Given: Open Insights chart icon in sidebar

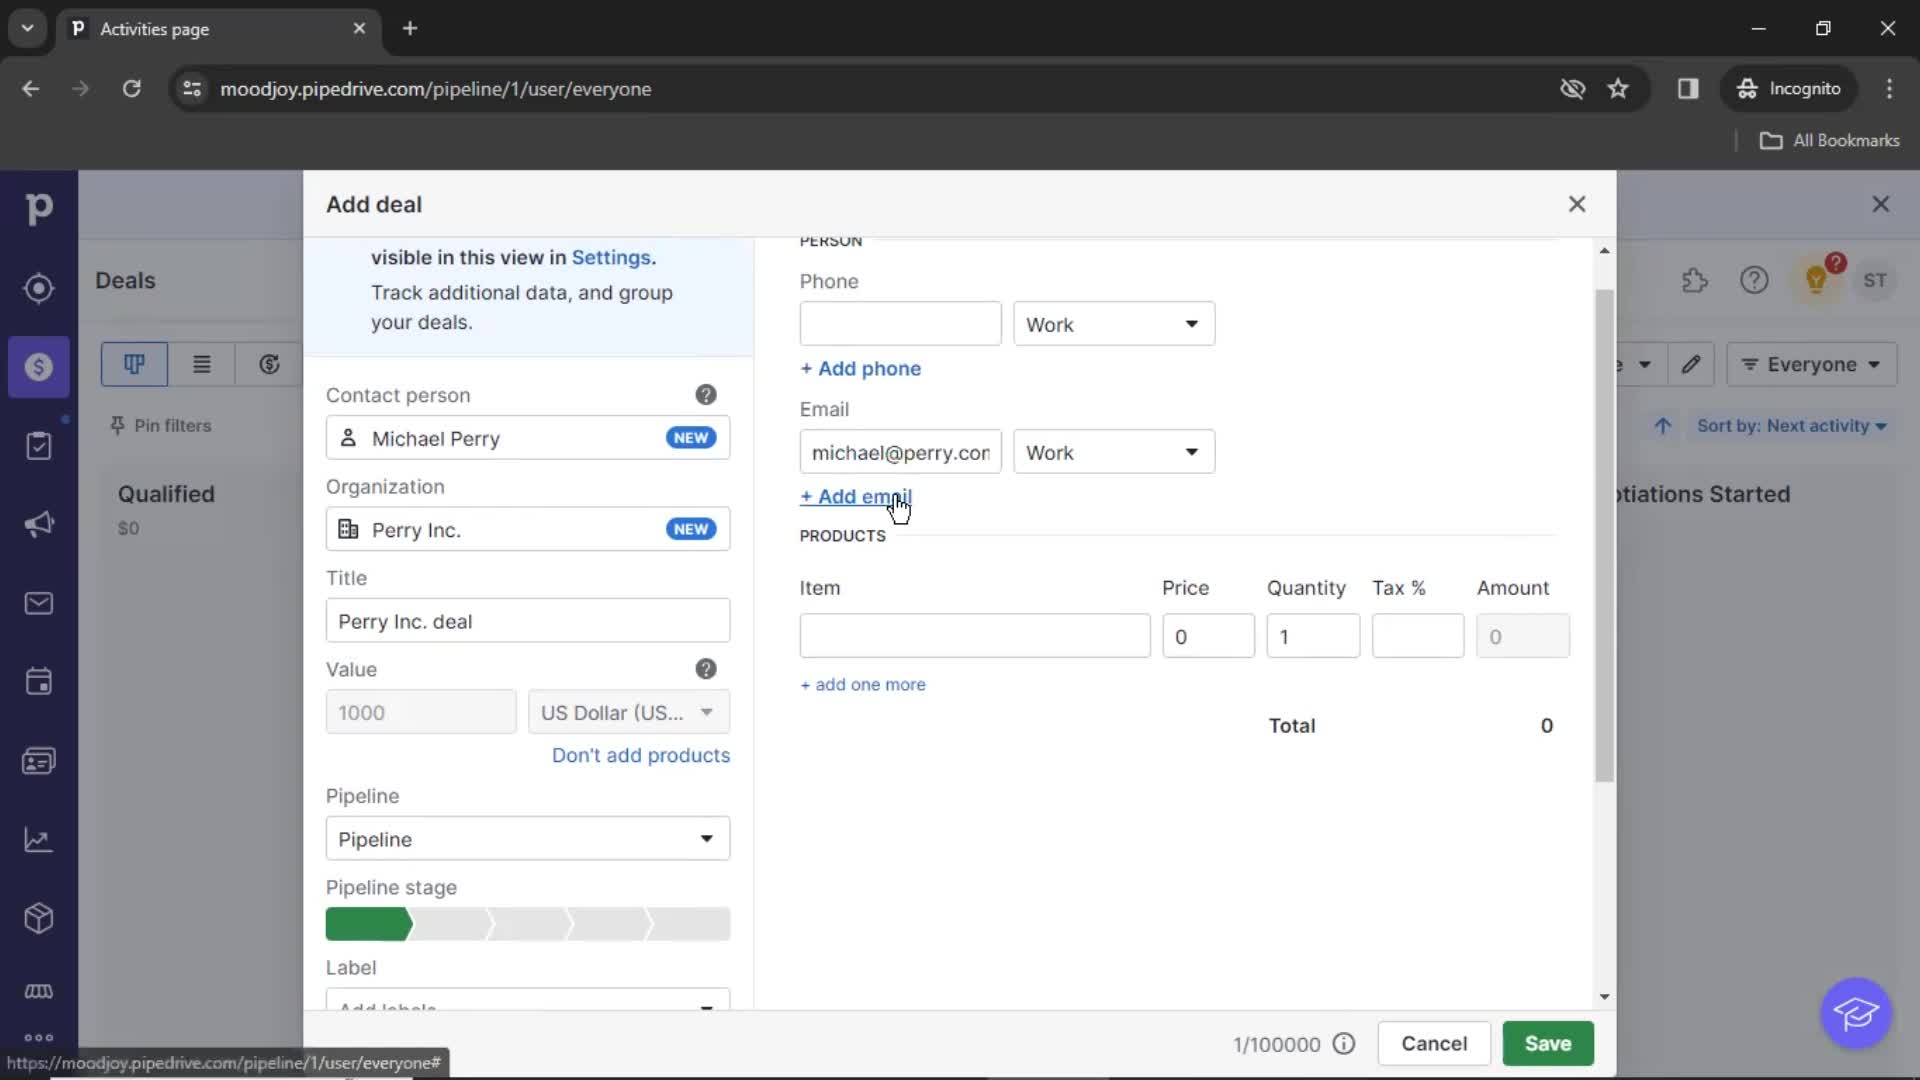Looking at the screenshot, I should pos(38,840).
